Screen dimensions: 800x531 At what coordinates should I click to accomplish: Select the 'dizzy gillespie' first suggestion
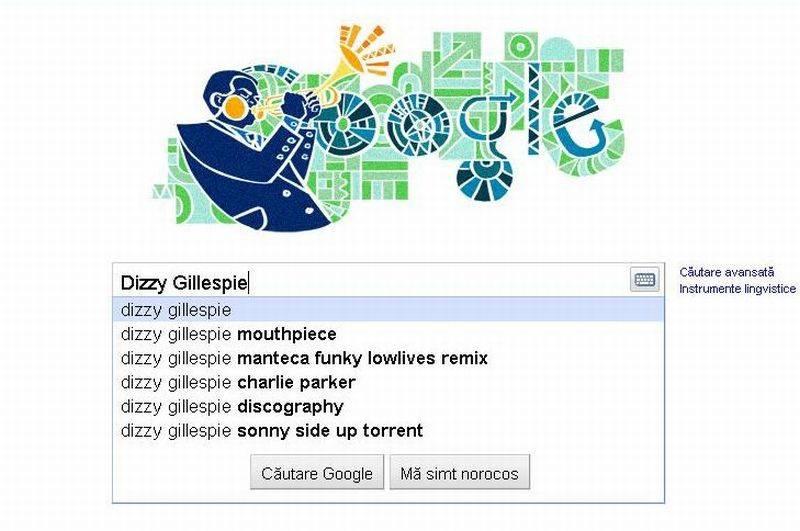[176, 310]
